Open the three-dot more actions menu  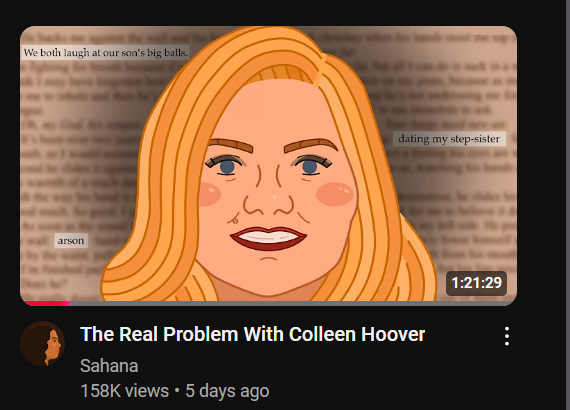[507, 336]
